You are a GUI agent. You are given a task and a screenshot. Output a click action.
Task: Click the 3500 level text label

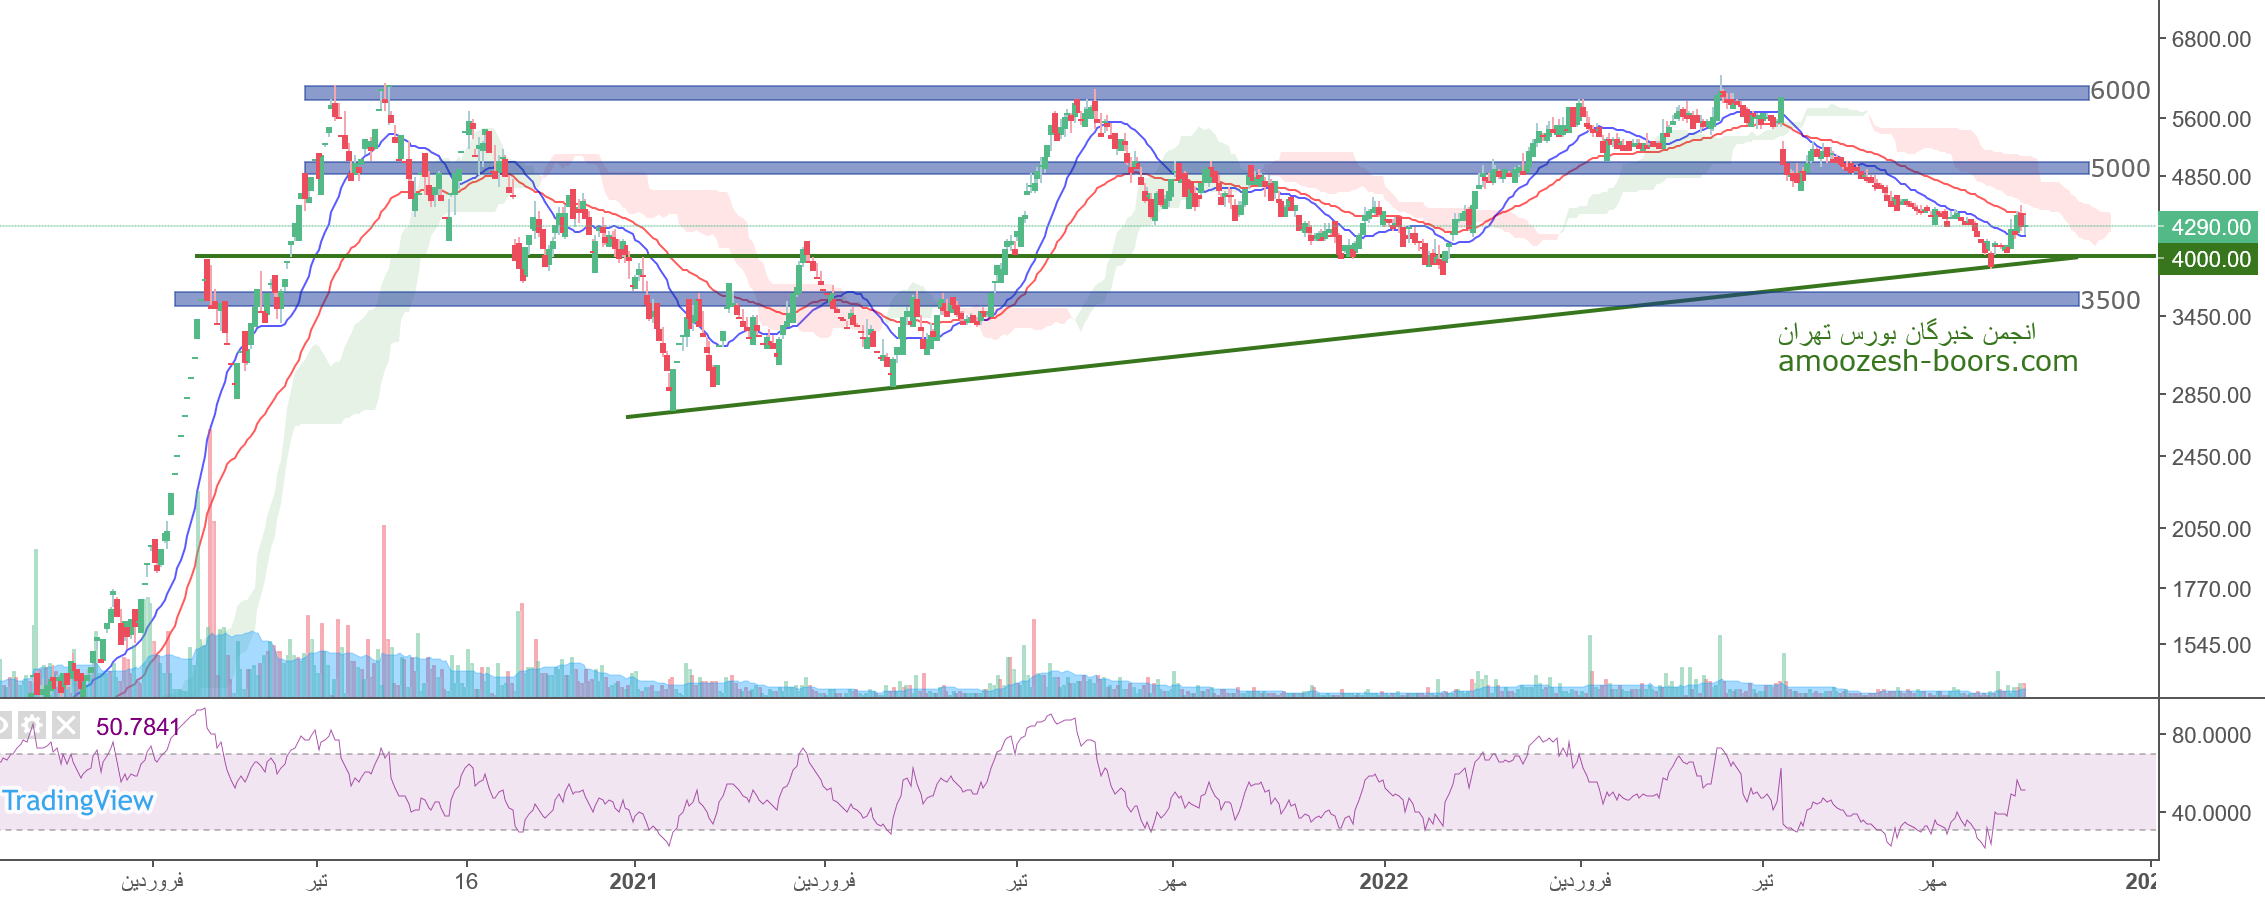coord(2110,301)
